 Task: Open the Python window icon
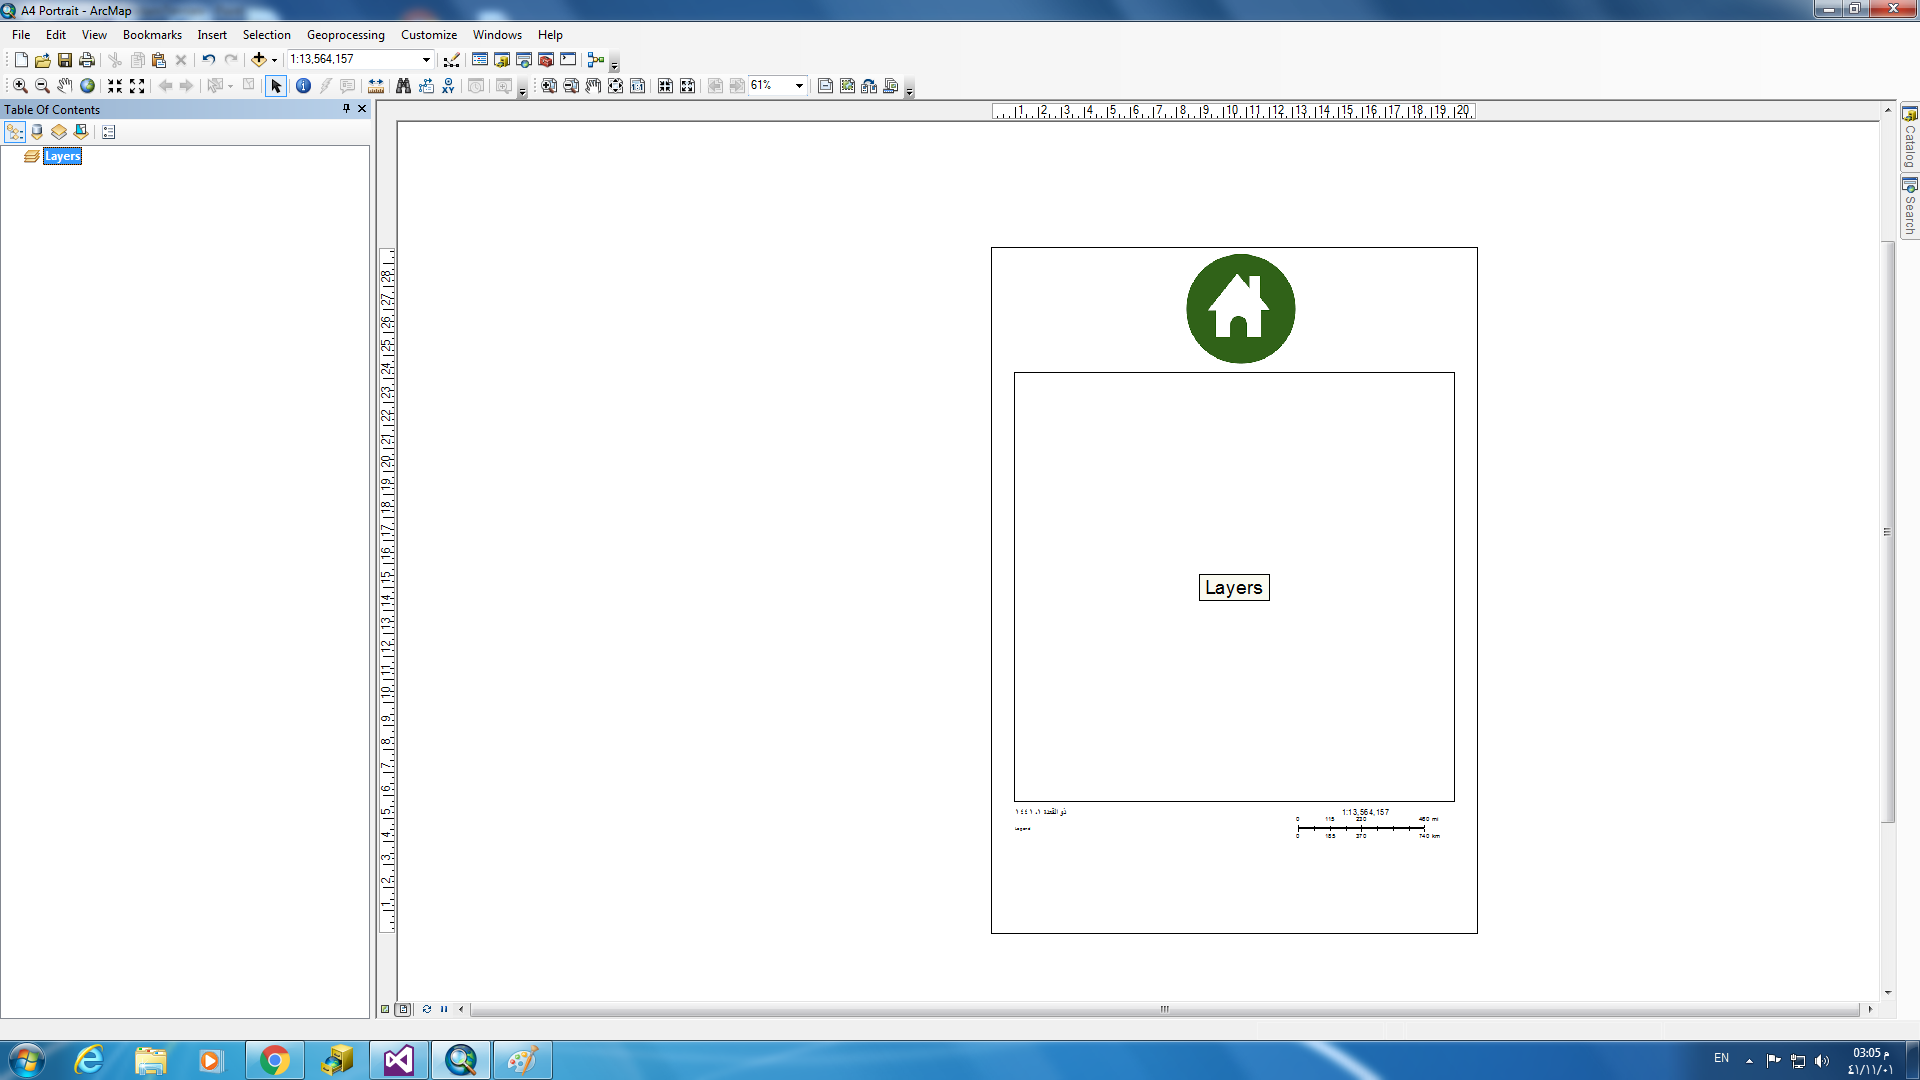tap(568, 60)
